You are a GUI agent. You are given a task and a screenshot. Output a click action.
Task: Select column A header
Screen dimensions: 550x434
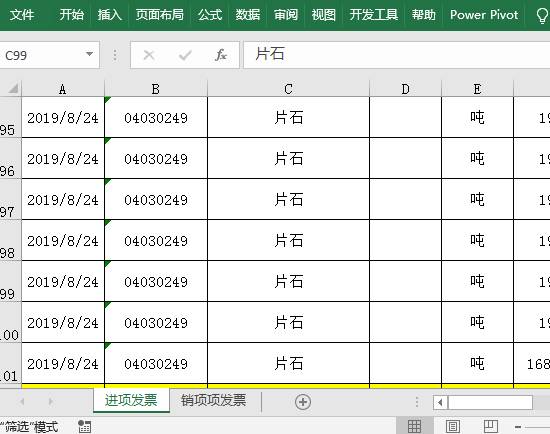(63, 89)
